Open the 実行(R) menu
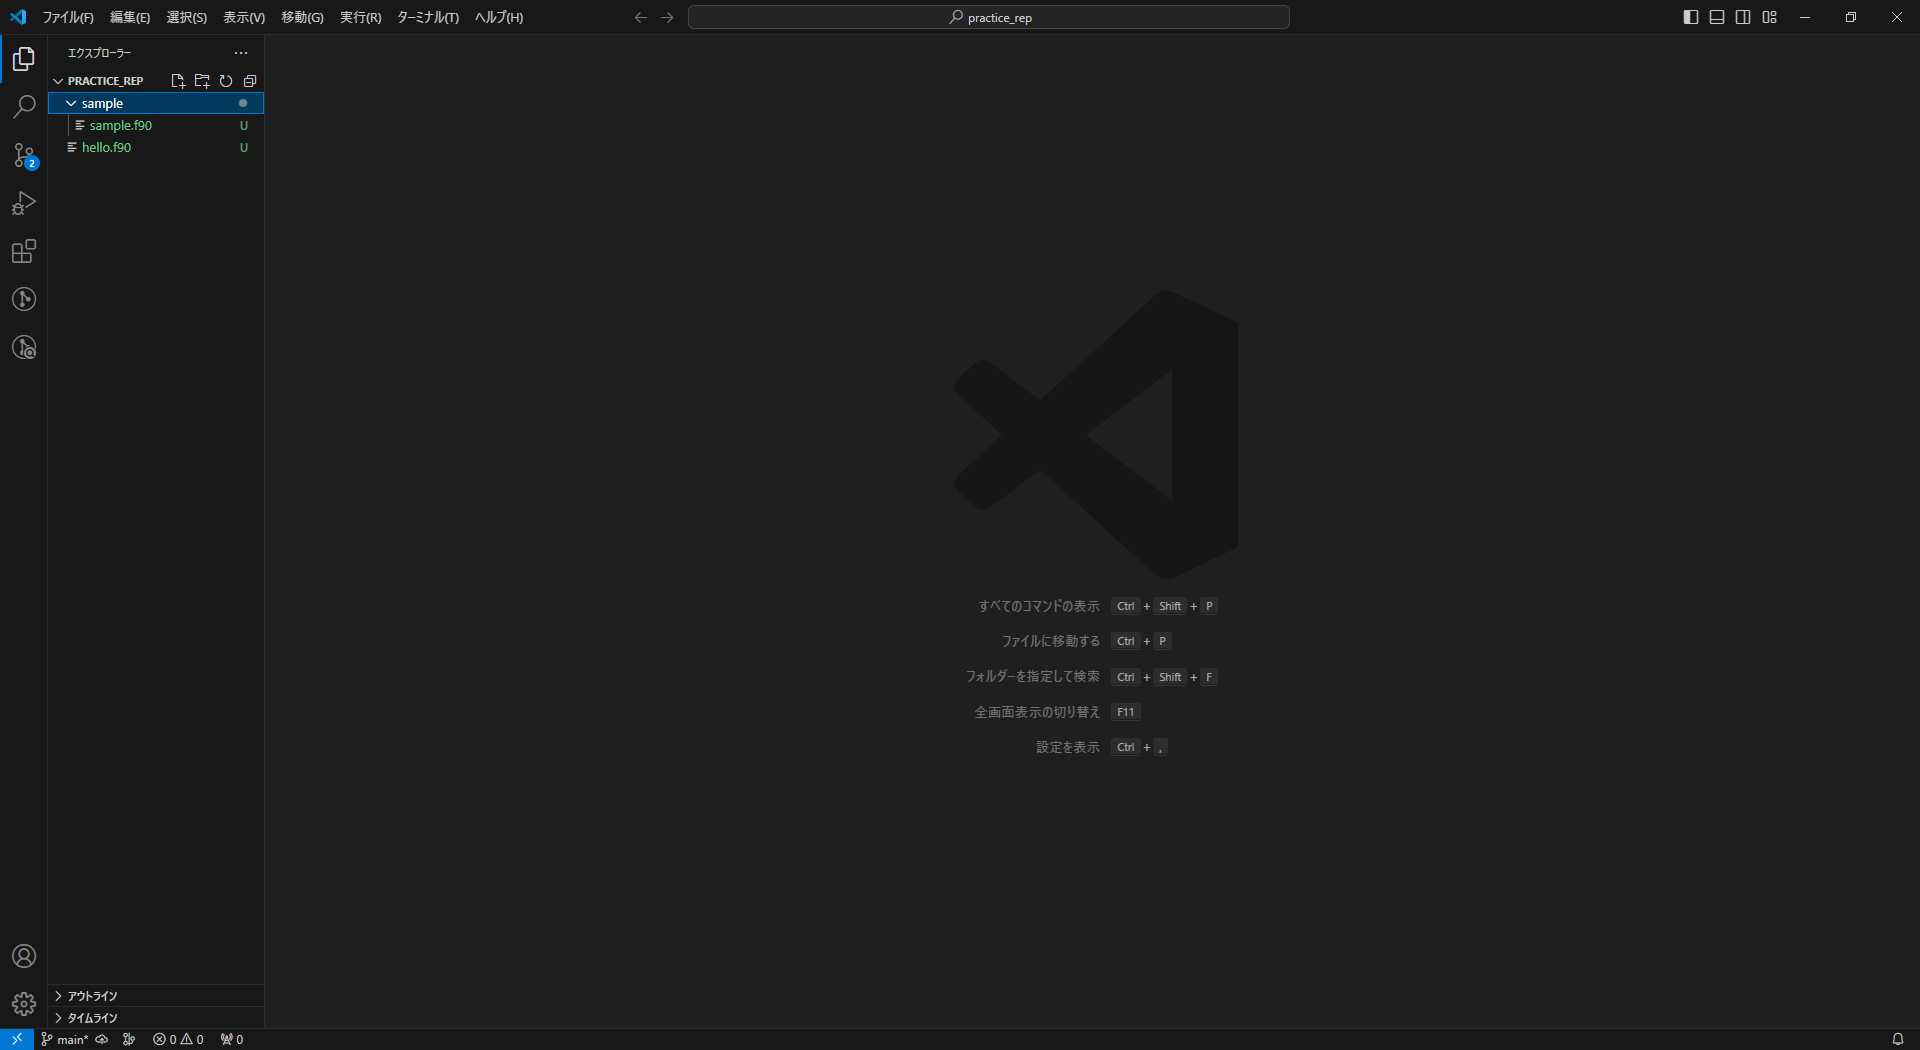This screenshot has width=1920, height=1050. 361,17
